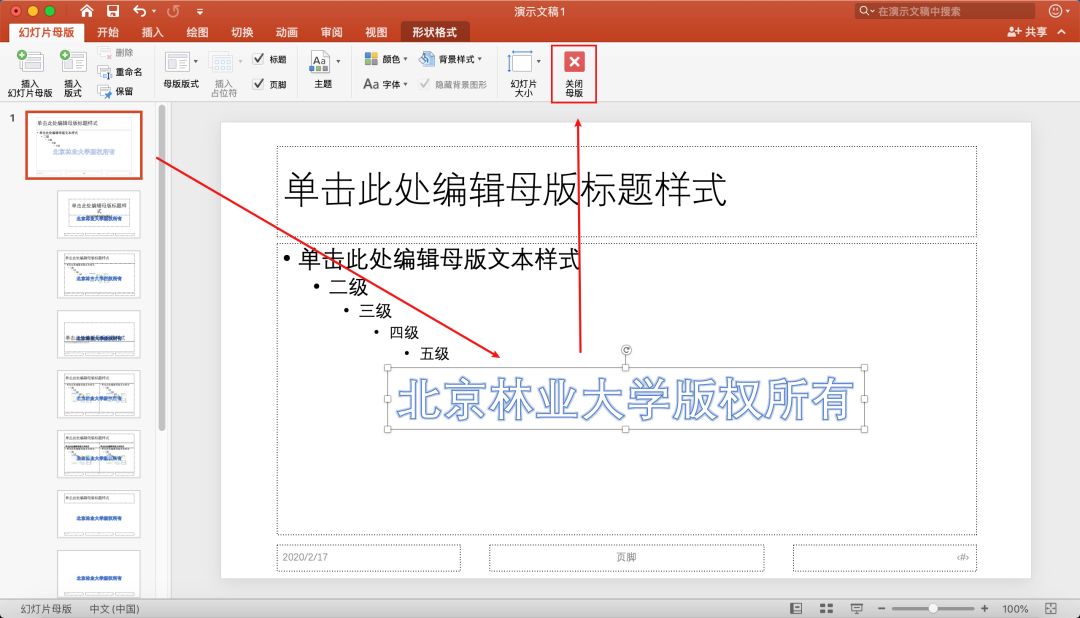Viewport: 1080px width, 618px height.
Task: Start slide show from status bar icon
Action: [856, 608]
